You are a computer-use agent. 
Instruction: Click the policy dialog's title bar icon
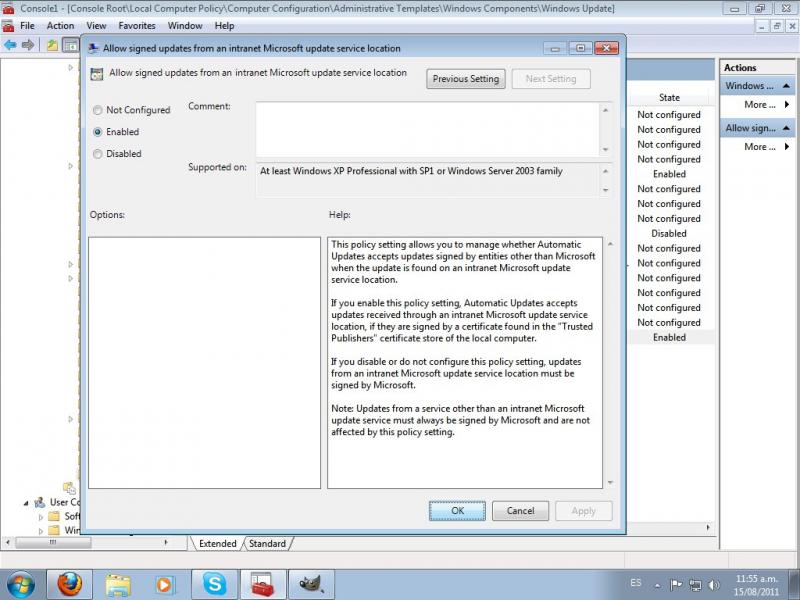93,48
